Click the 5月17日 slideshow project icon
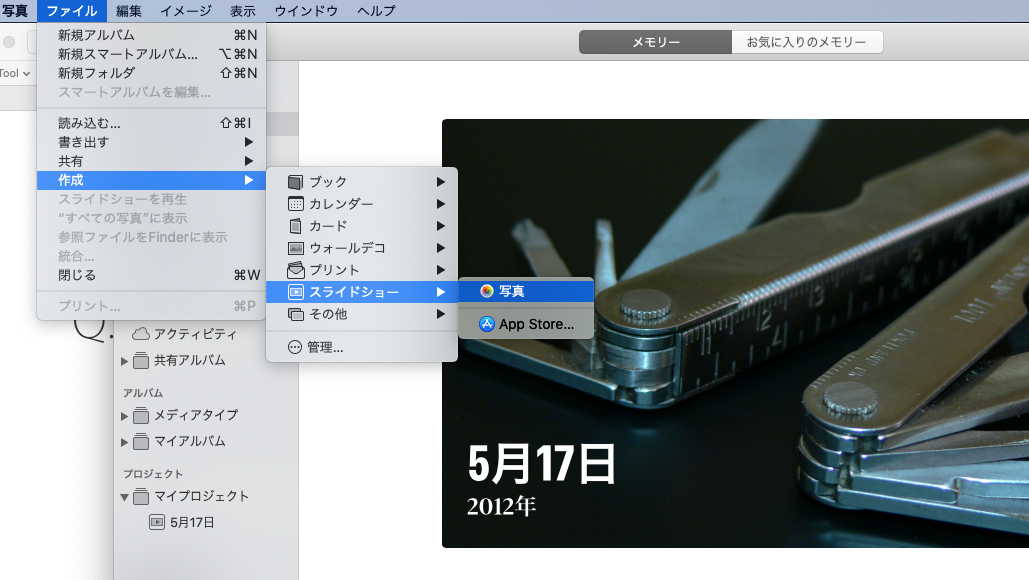Image resolution: width=1029 pixels, height=580 pixels. pyautogui.click(x=157, y=522)
